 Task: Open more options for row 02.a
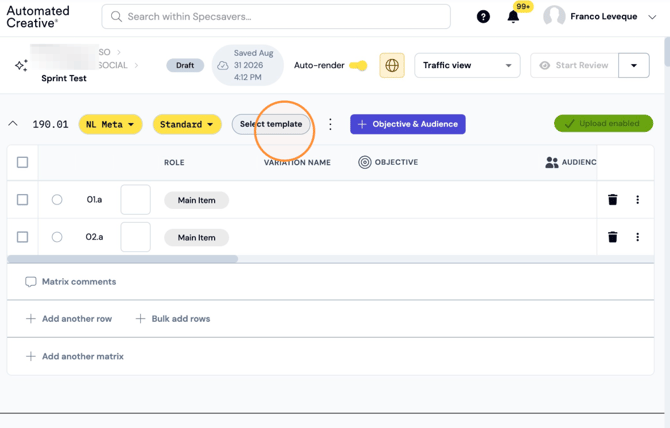pos(637,237)
